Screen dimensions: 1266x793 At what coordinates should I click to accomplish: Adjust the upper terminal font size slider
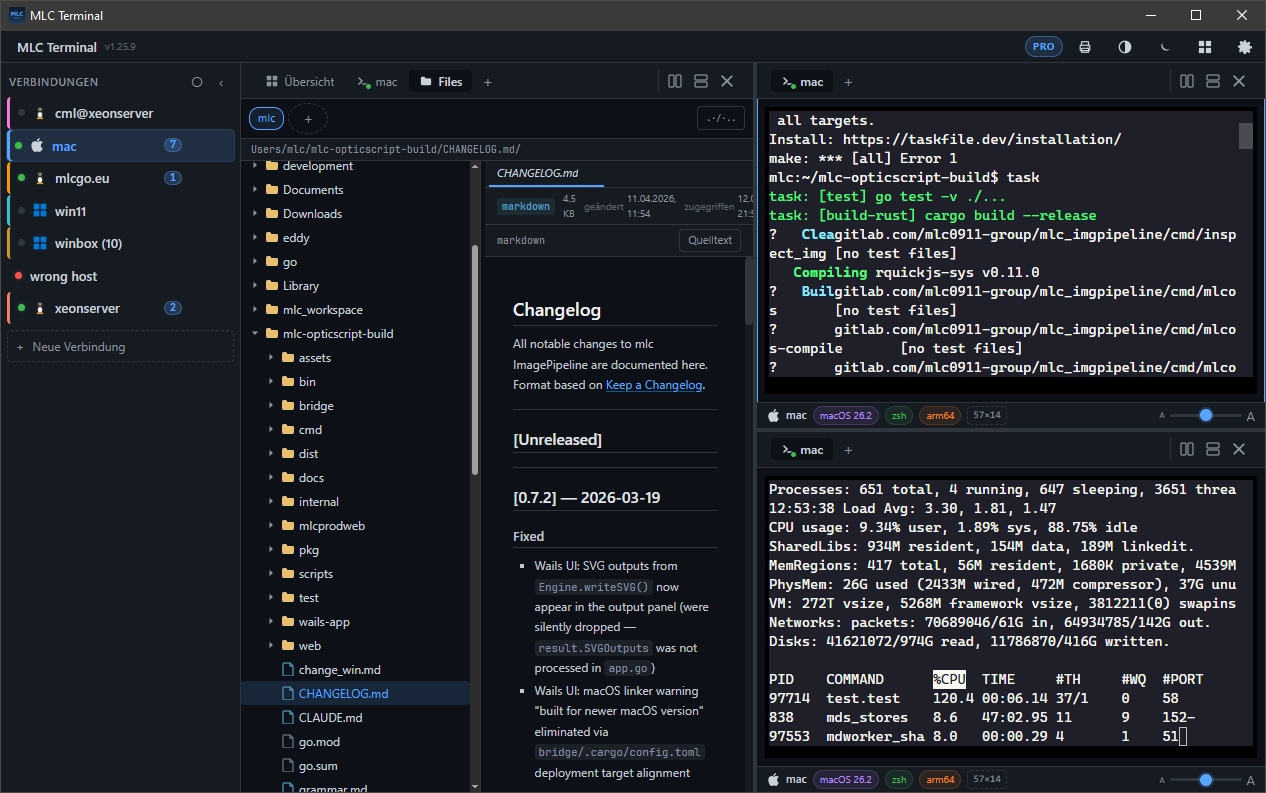[1205, 415]
